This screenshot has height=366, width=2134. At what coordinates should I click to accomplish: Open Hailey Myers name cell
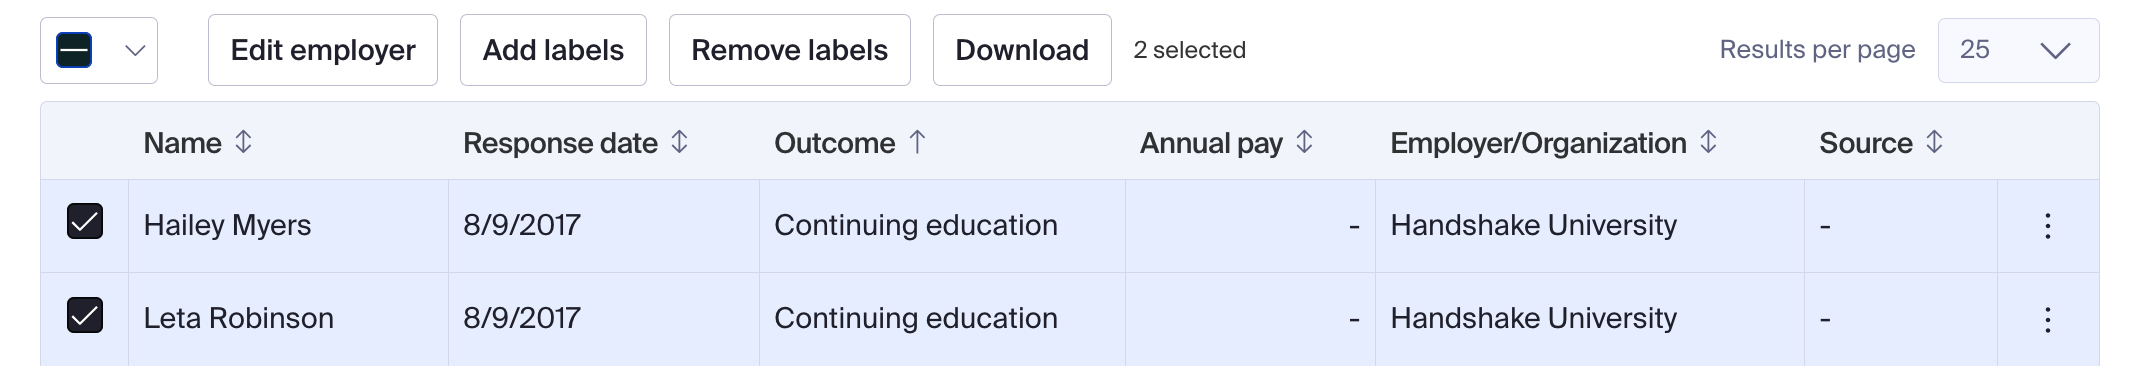pos(227,225)
